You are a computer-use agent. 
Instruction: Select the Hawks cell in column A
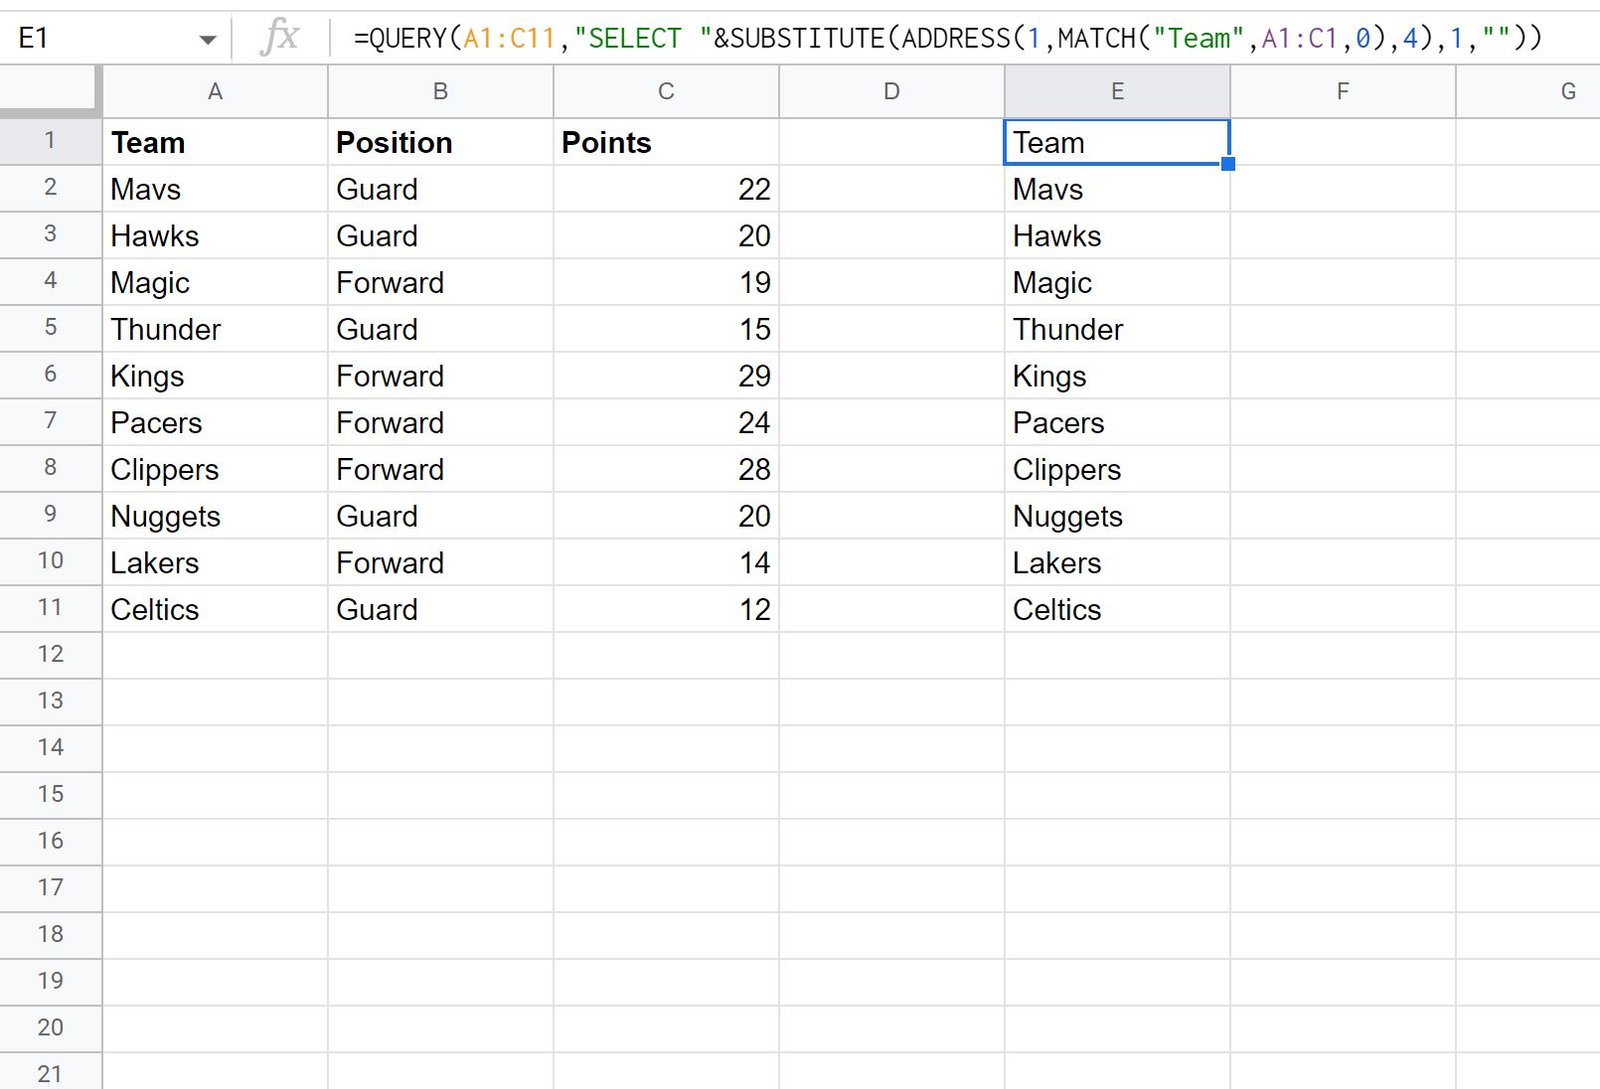215,236
